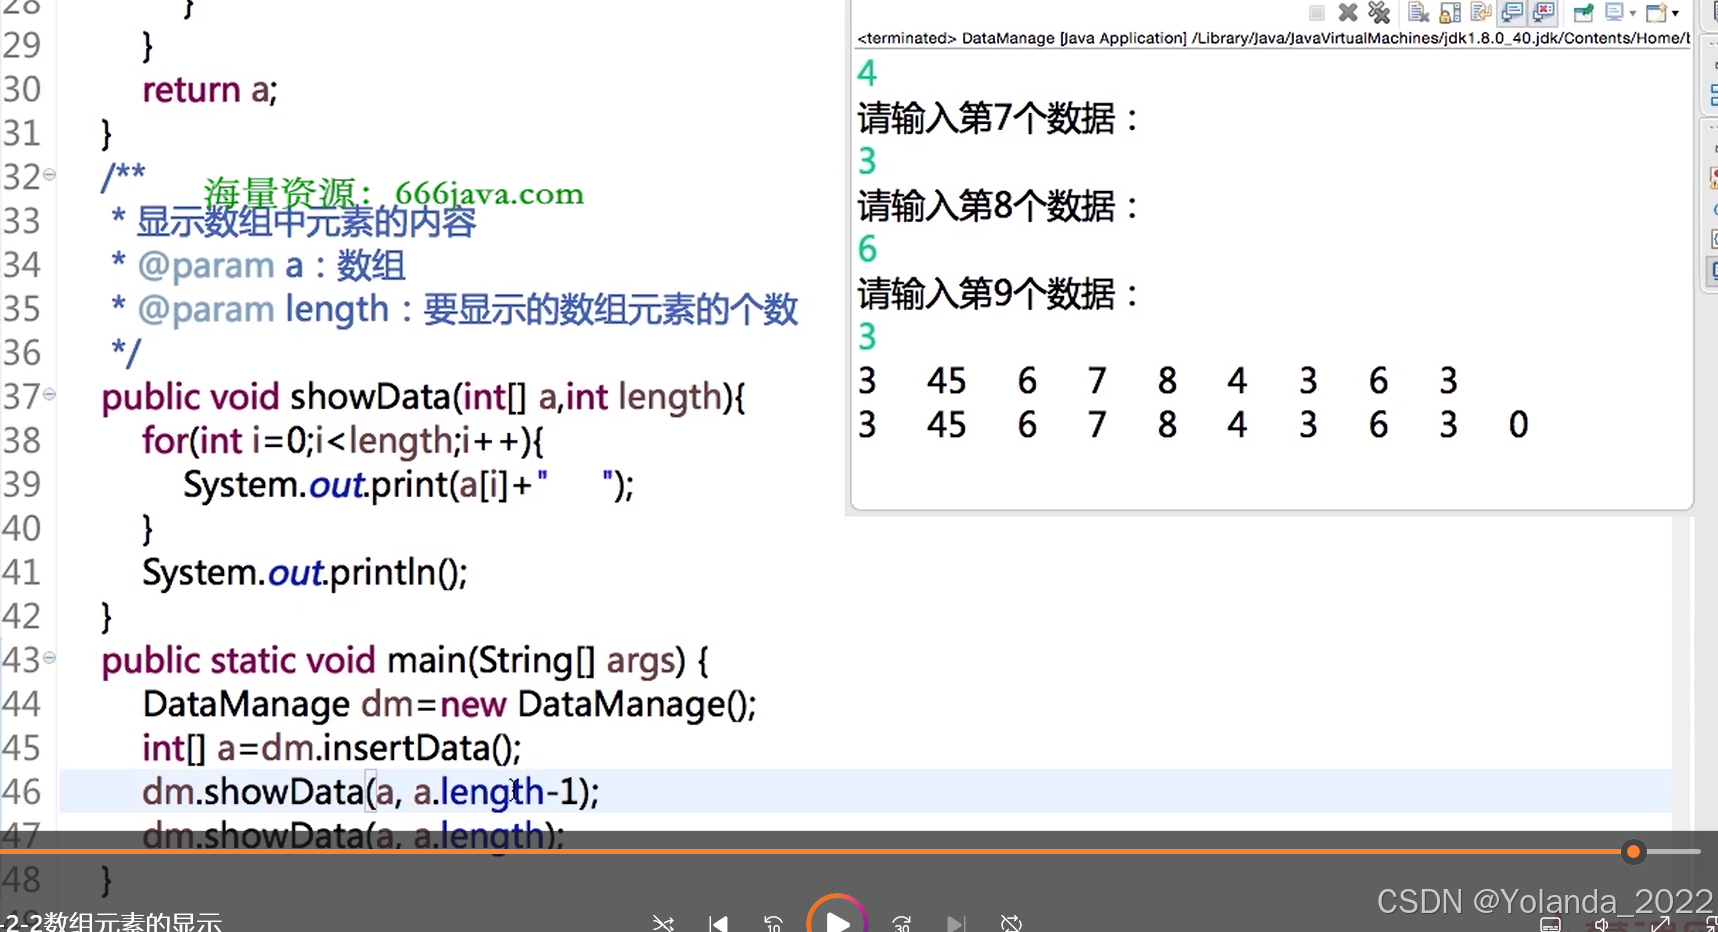The height and width of the screenshot is (932, 1718).
Task: Go to previous video track
Action: 718,923
